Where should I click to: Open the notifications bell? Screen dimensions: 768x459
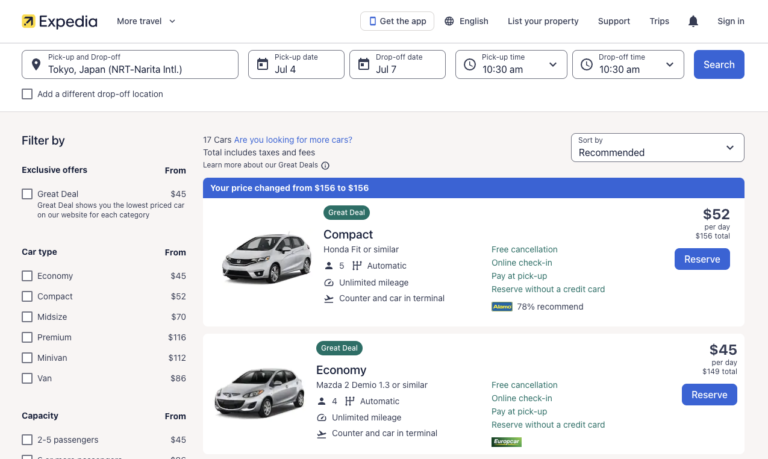(x=693, y=21)
